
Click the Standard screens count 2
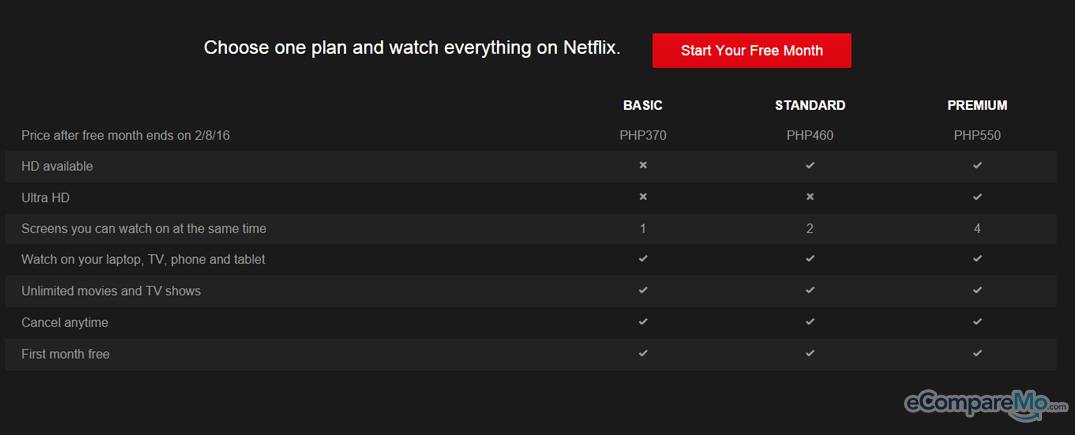point(810,228)
